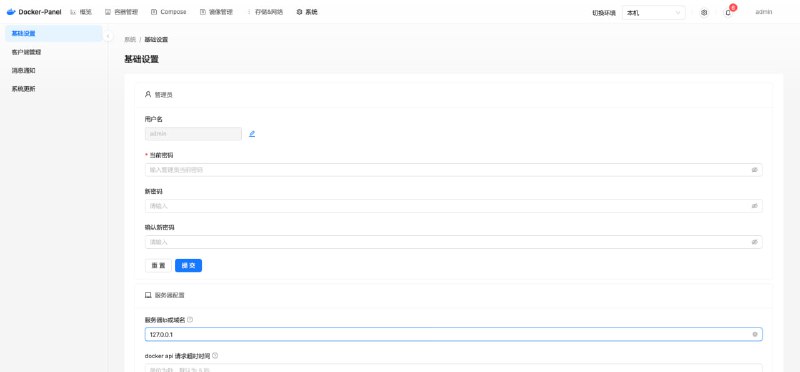
Task: Open 客户端管理 in the sidebar
Action: coord(54,52)
